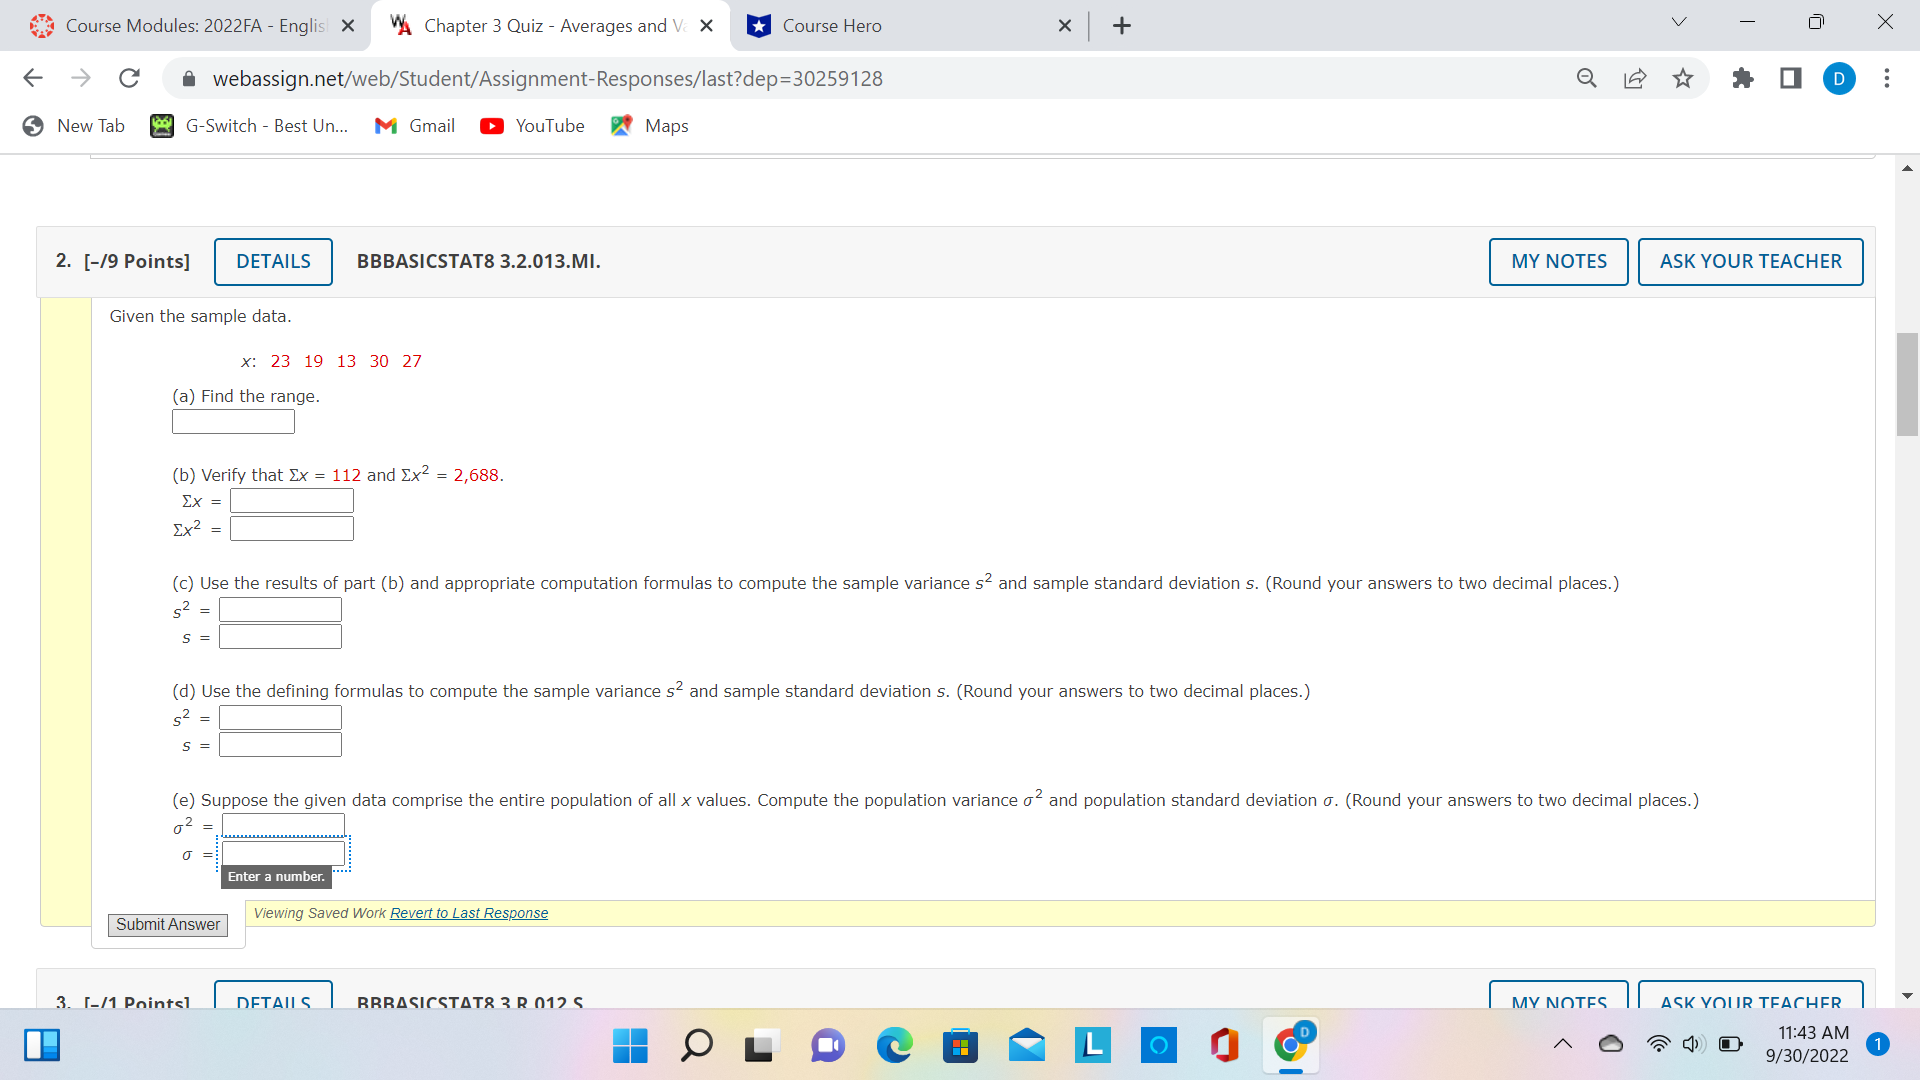This screenshot has width=1920, height=1080.
Task: Open the Revert to Last Response link
Action: click(468, 912)
